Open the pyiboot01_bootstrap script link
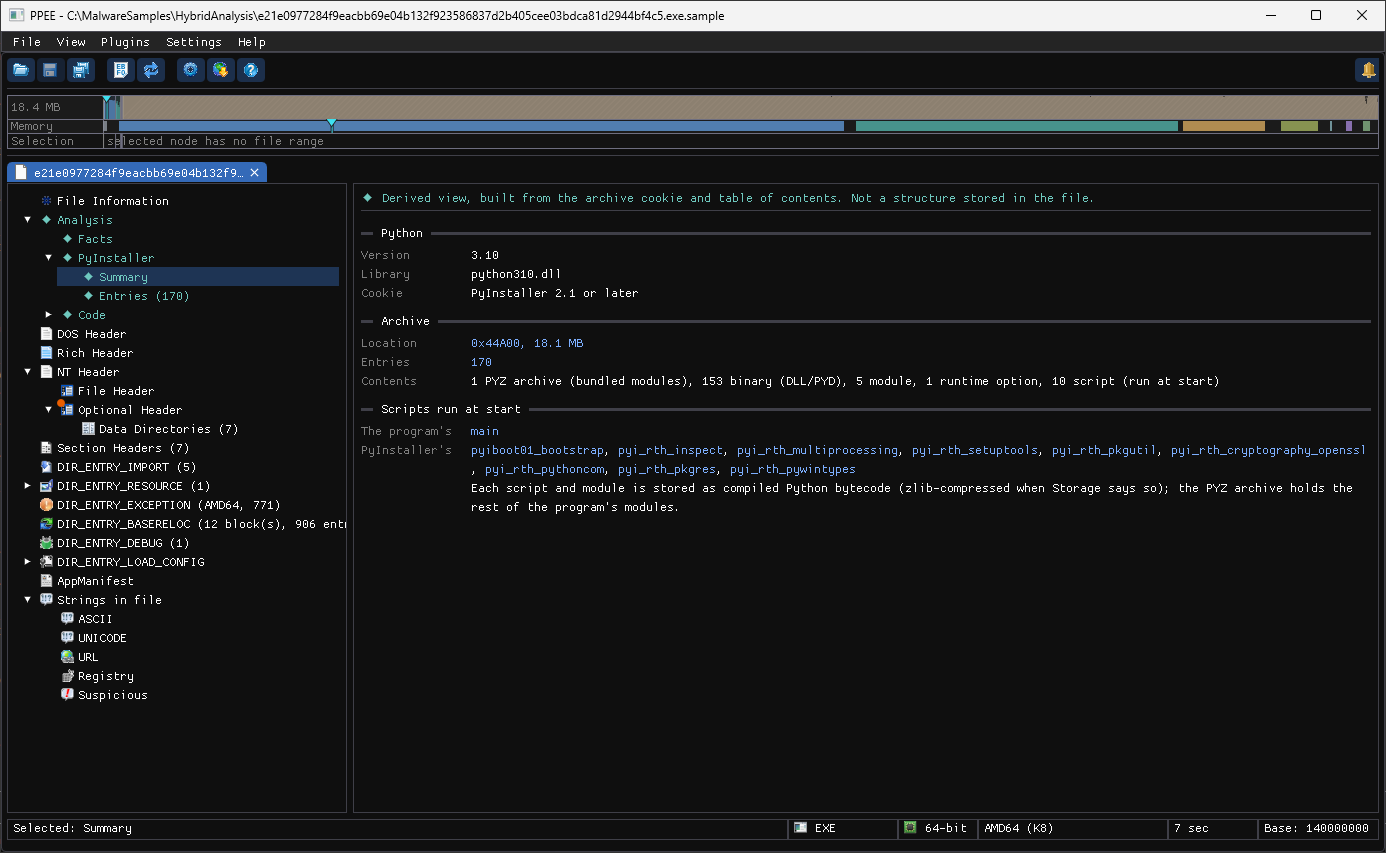 click(537, 450)
